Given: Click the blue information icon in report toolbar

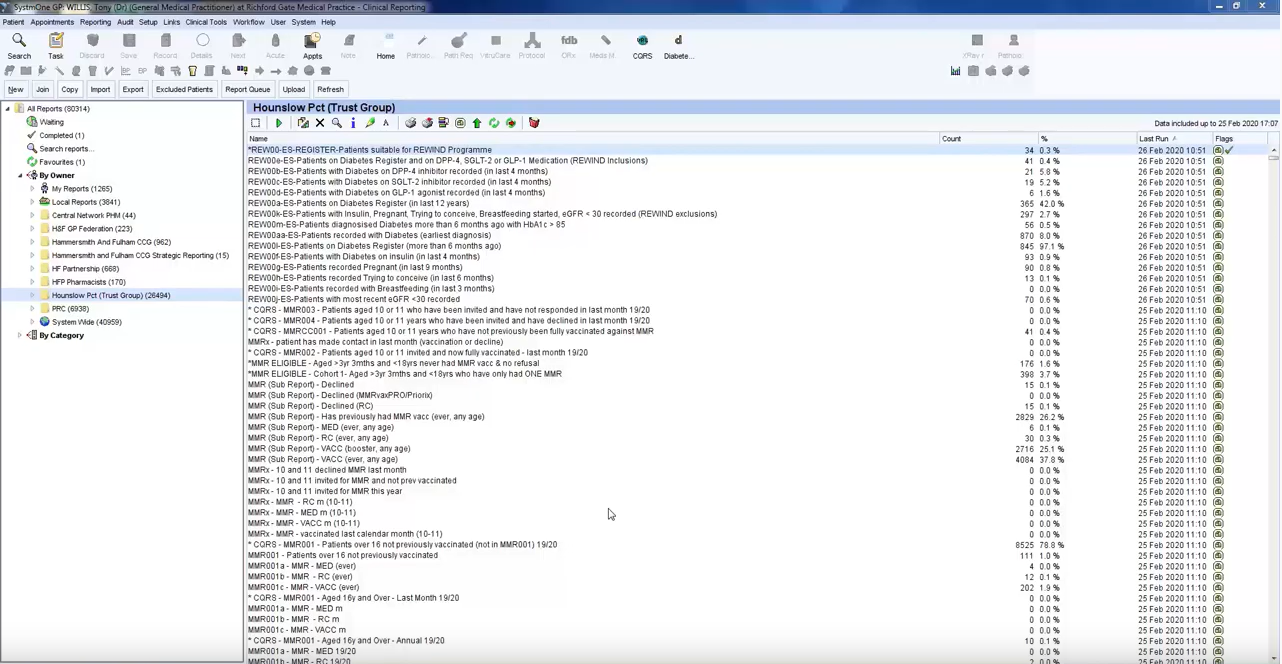Looking at the screenshot, I should [x=353, y=123].
